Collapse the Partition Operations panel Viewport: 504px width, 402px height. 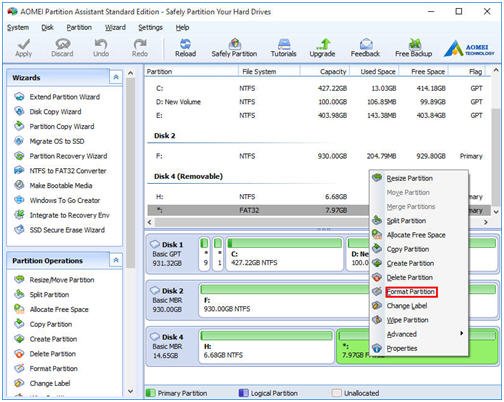pyautogui.click(x=116, y=260)
